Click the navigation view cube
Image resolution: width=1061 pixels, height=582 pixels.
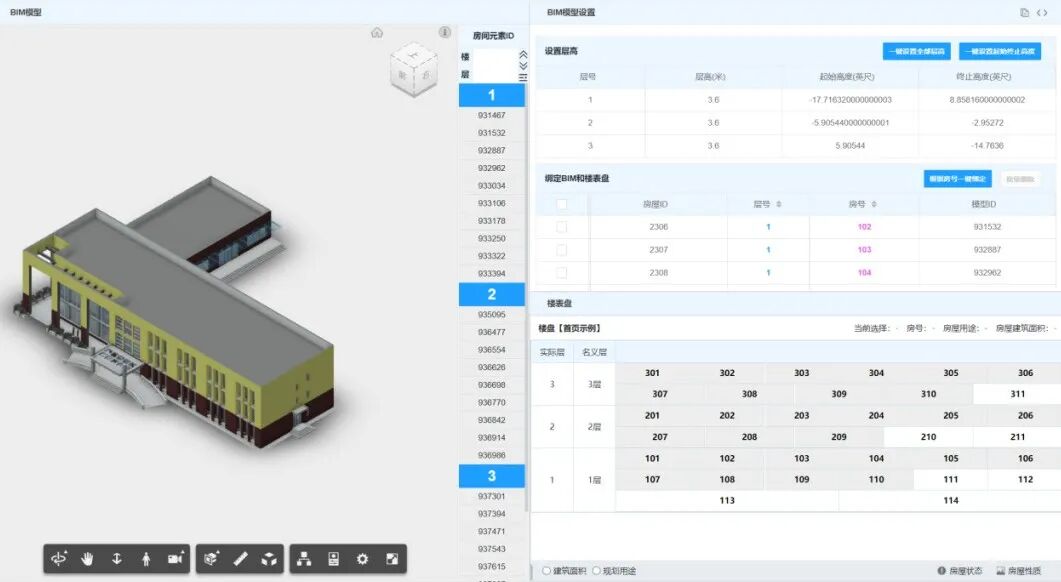point(413,70)
